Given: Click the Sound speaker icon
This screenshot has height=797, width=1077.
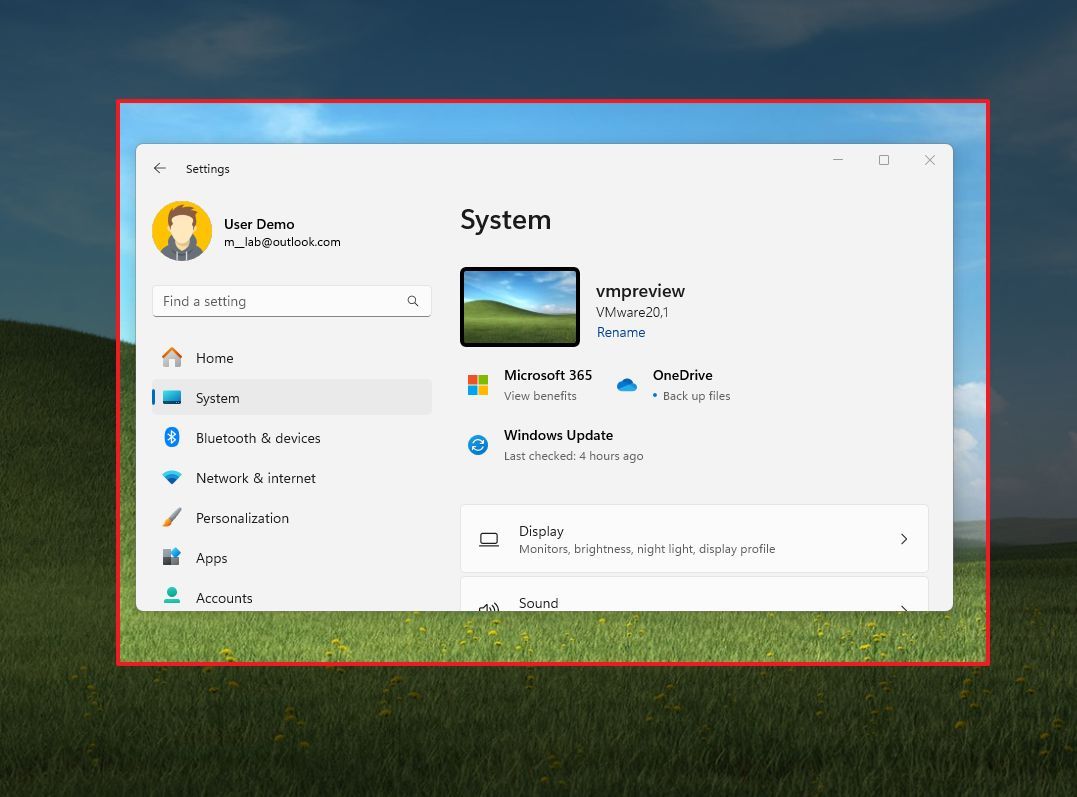Looking at the screenshot, I should tap(489, 608).
